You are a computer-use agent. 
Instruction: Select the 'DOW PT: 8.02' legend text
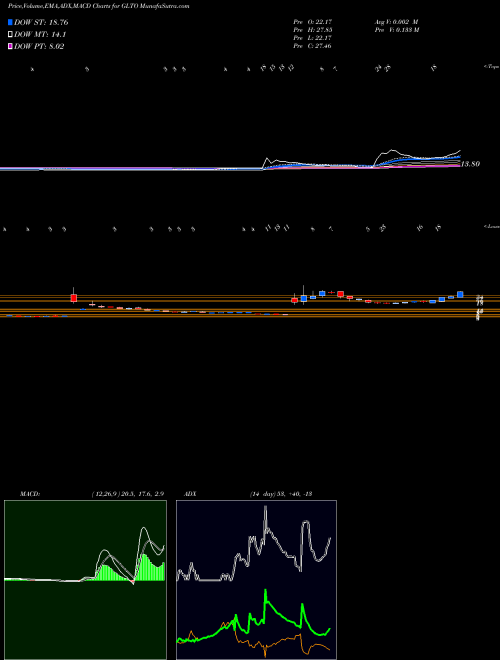pyautogui.click(x=39, y=46)
